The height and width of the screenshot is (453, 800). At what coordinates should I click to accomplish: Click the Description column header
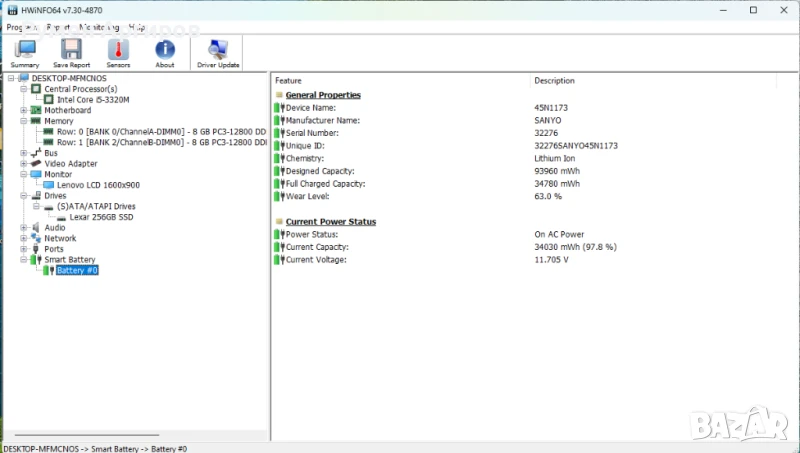click(x=554, y=80)
